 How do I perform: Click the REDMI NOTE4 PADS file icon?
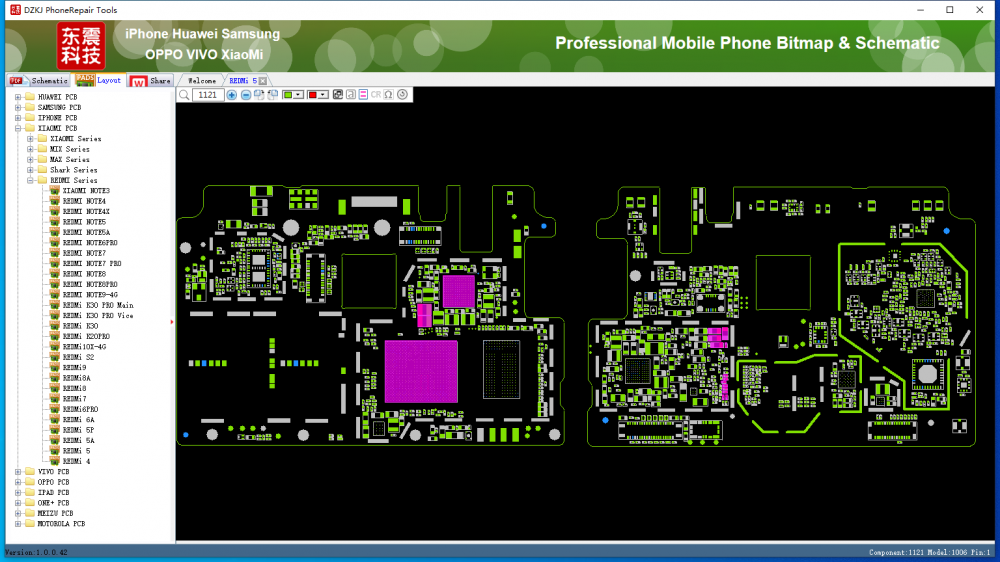point(55,201)
